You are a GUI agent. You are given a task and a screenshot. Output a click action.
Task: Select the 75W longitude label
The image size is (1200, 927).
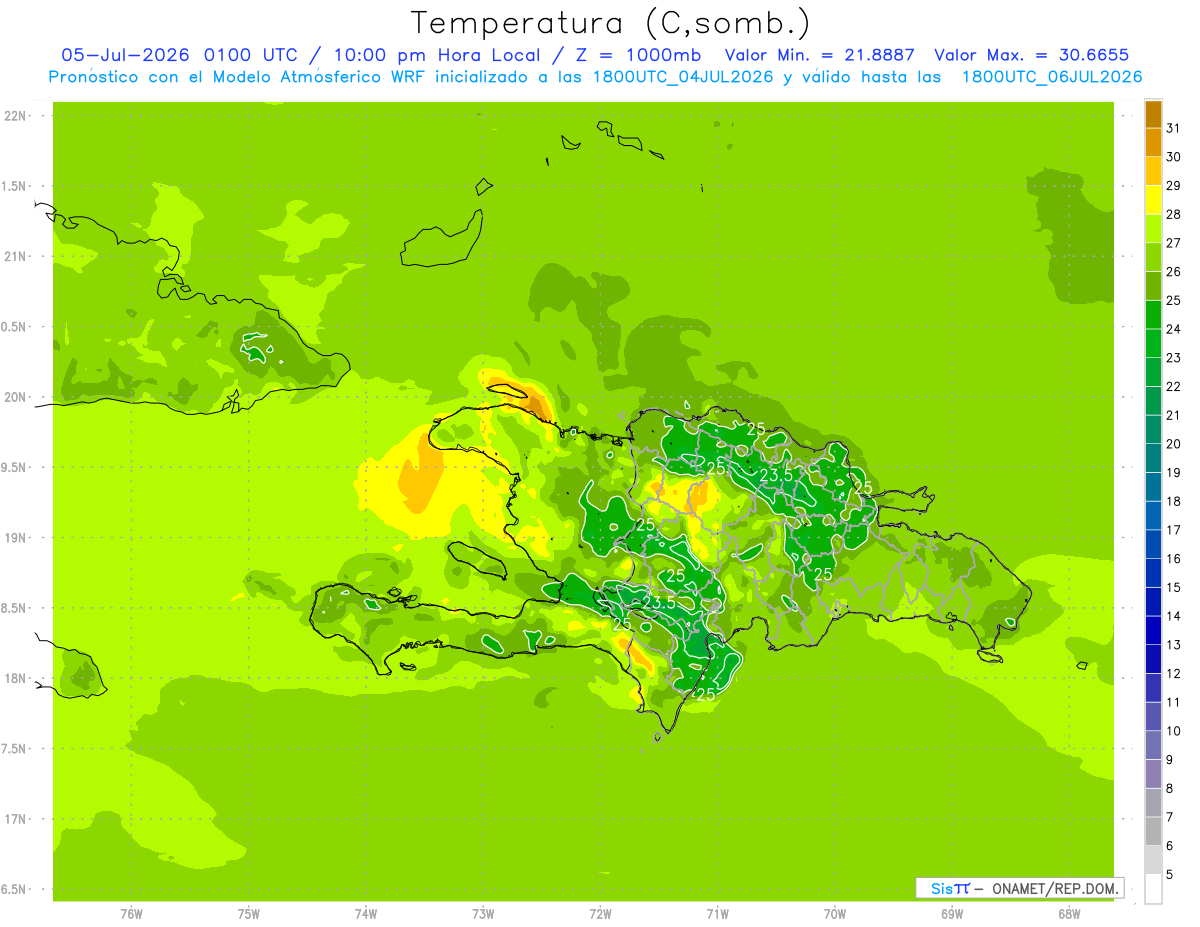249,914
